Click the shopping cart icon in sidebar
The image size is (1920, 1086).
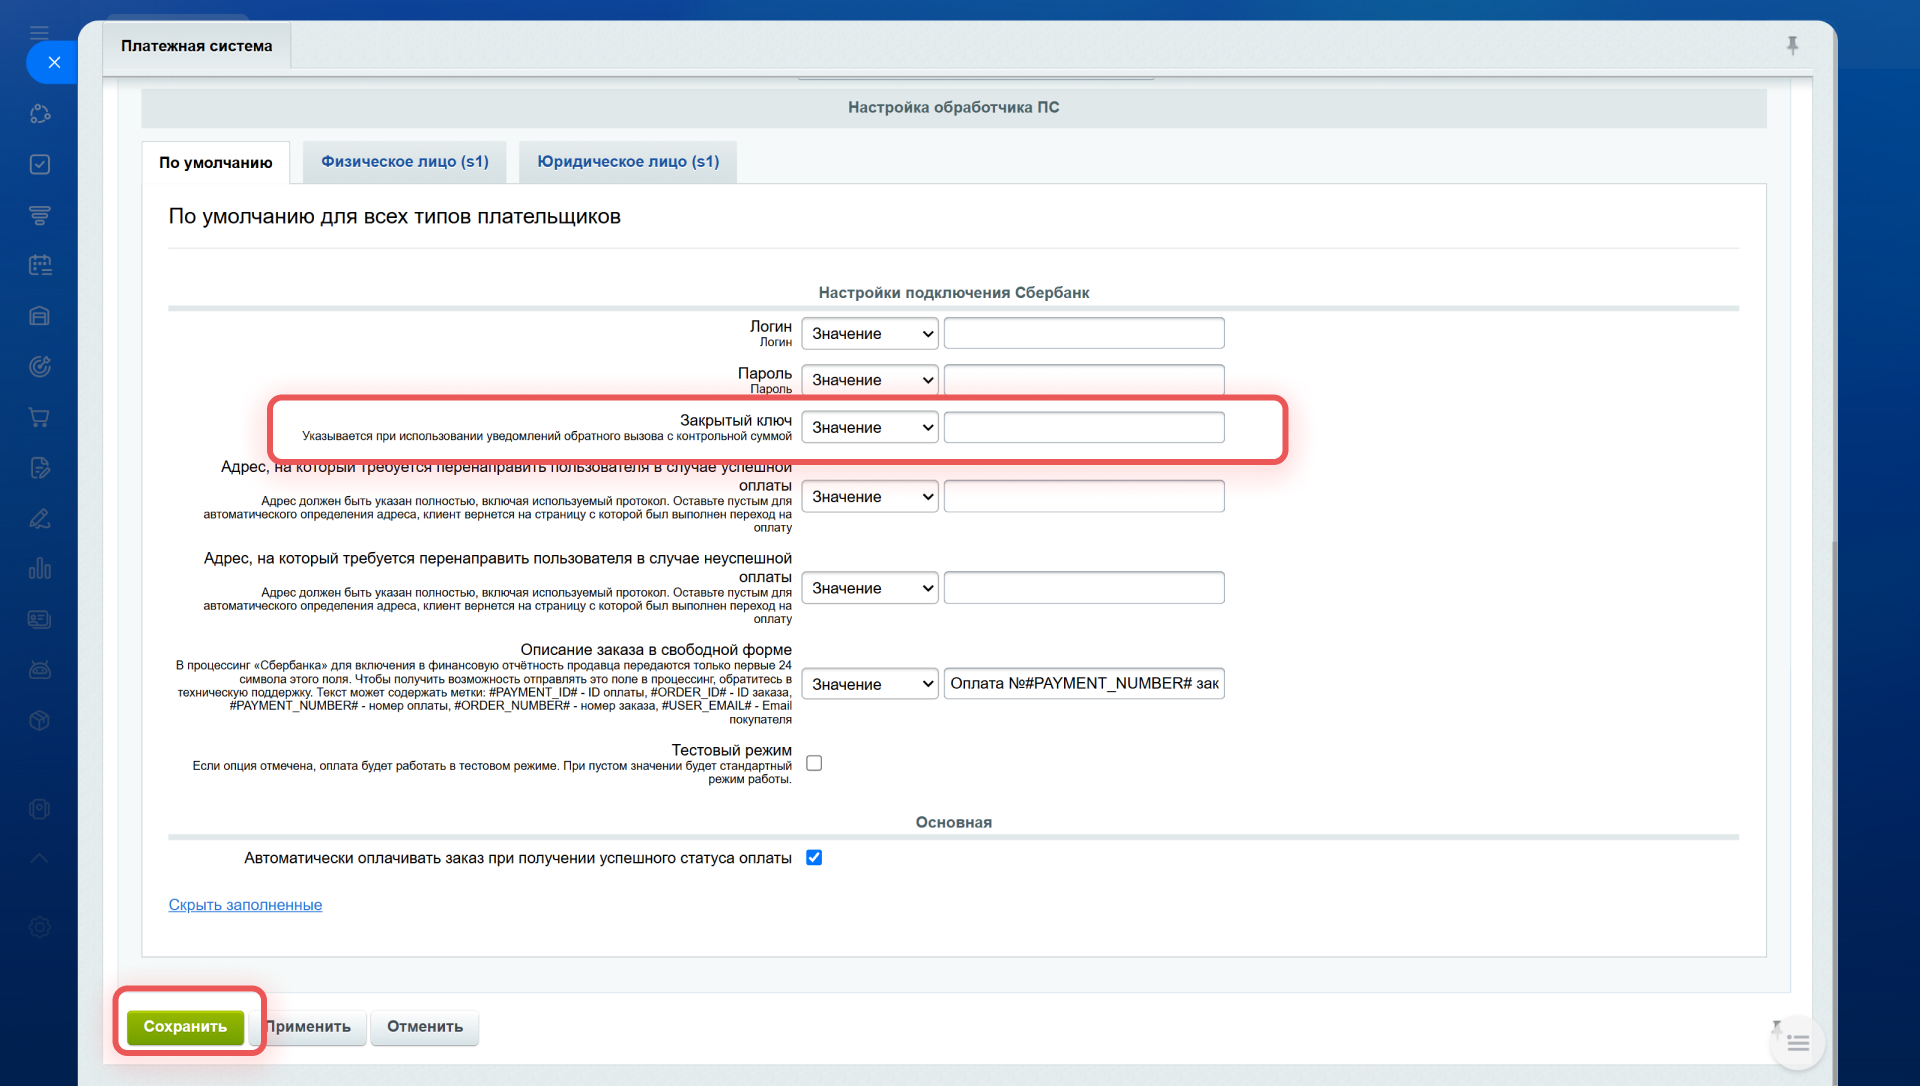[x=40, y=417]
